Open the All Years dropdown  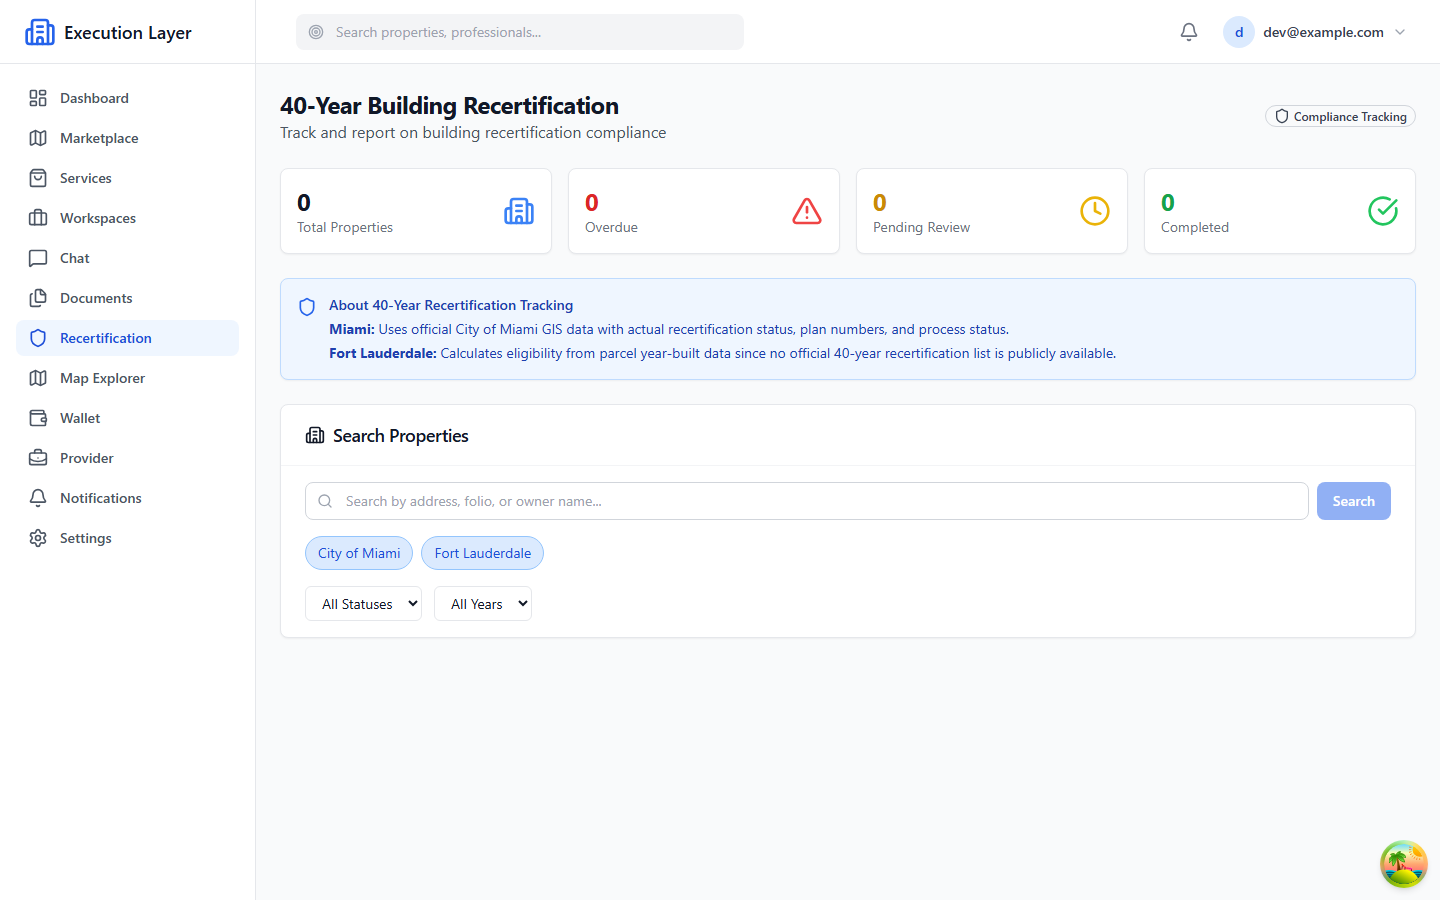pos(483,604)
